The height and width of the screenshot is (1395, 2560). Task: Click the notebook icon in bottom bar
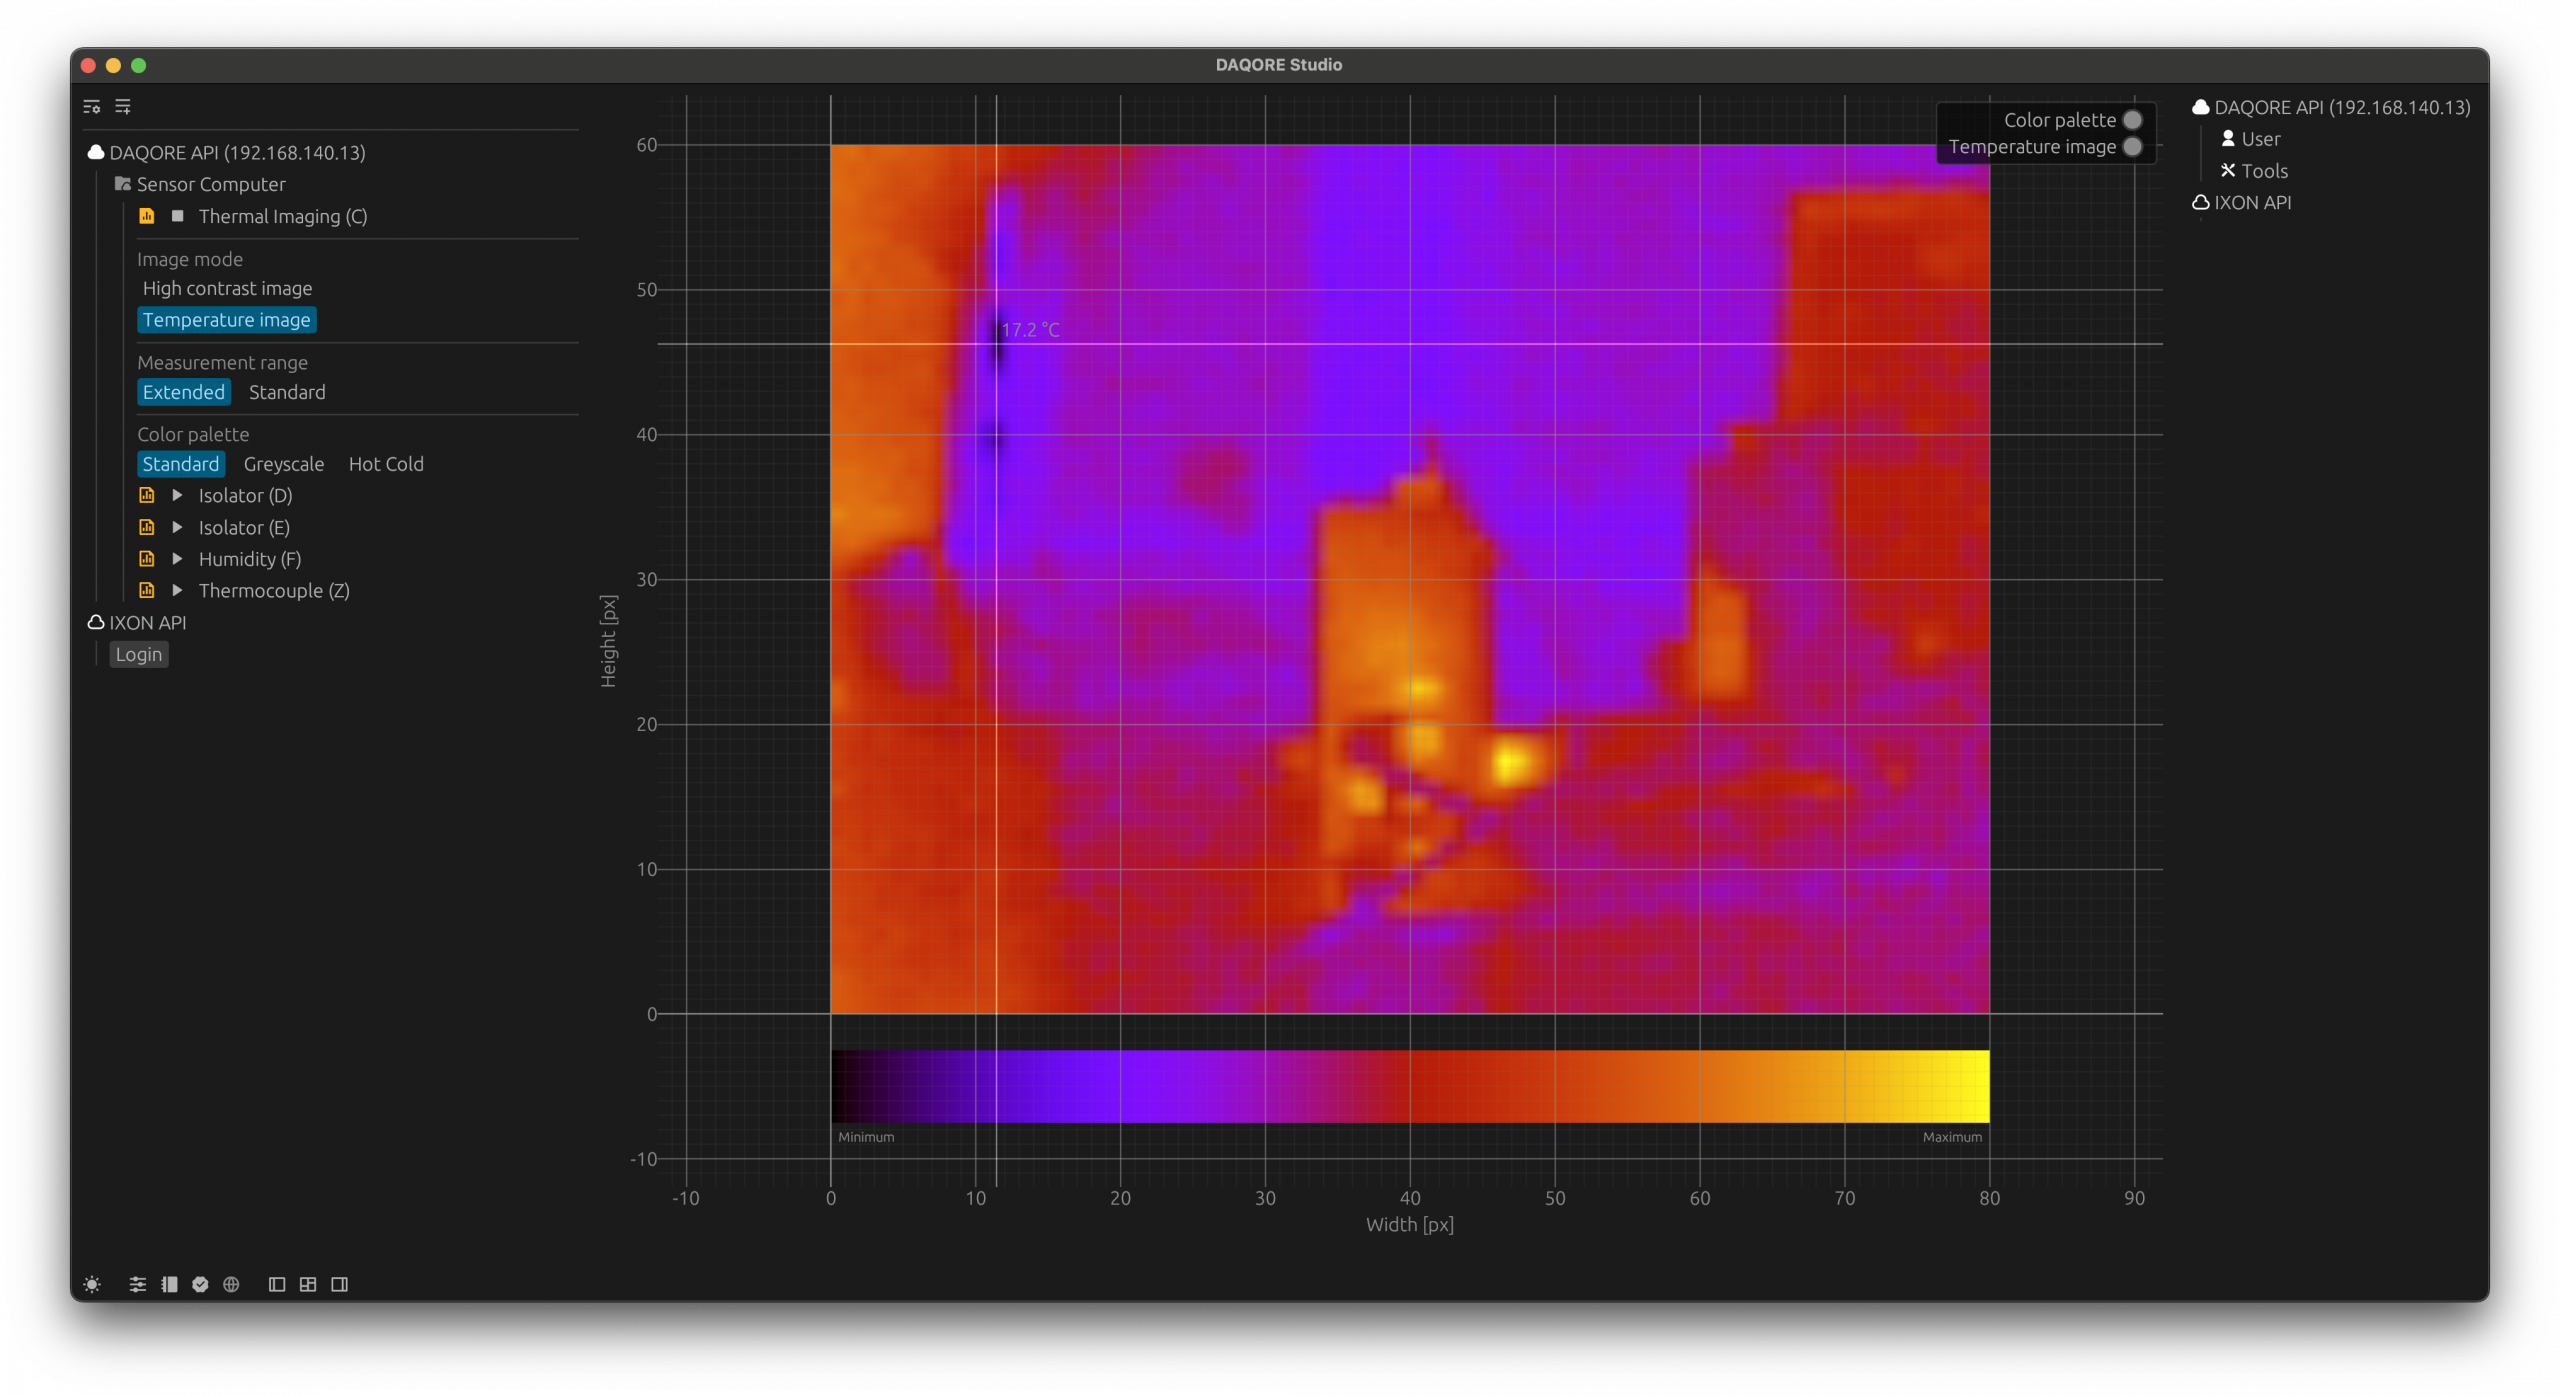click(x=169, y=1284)
